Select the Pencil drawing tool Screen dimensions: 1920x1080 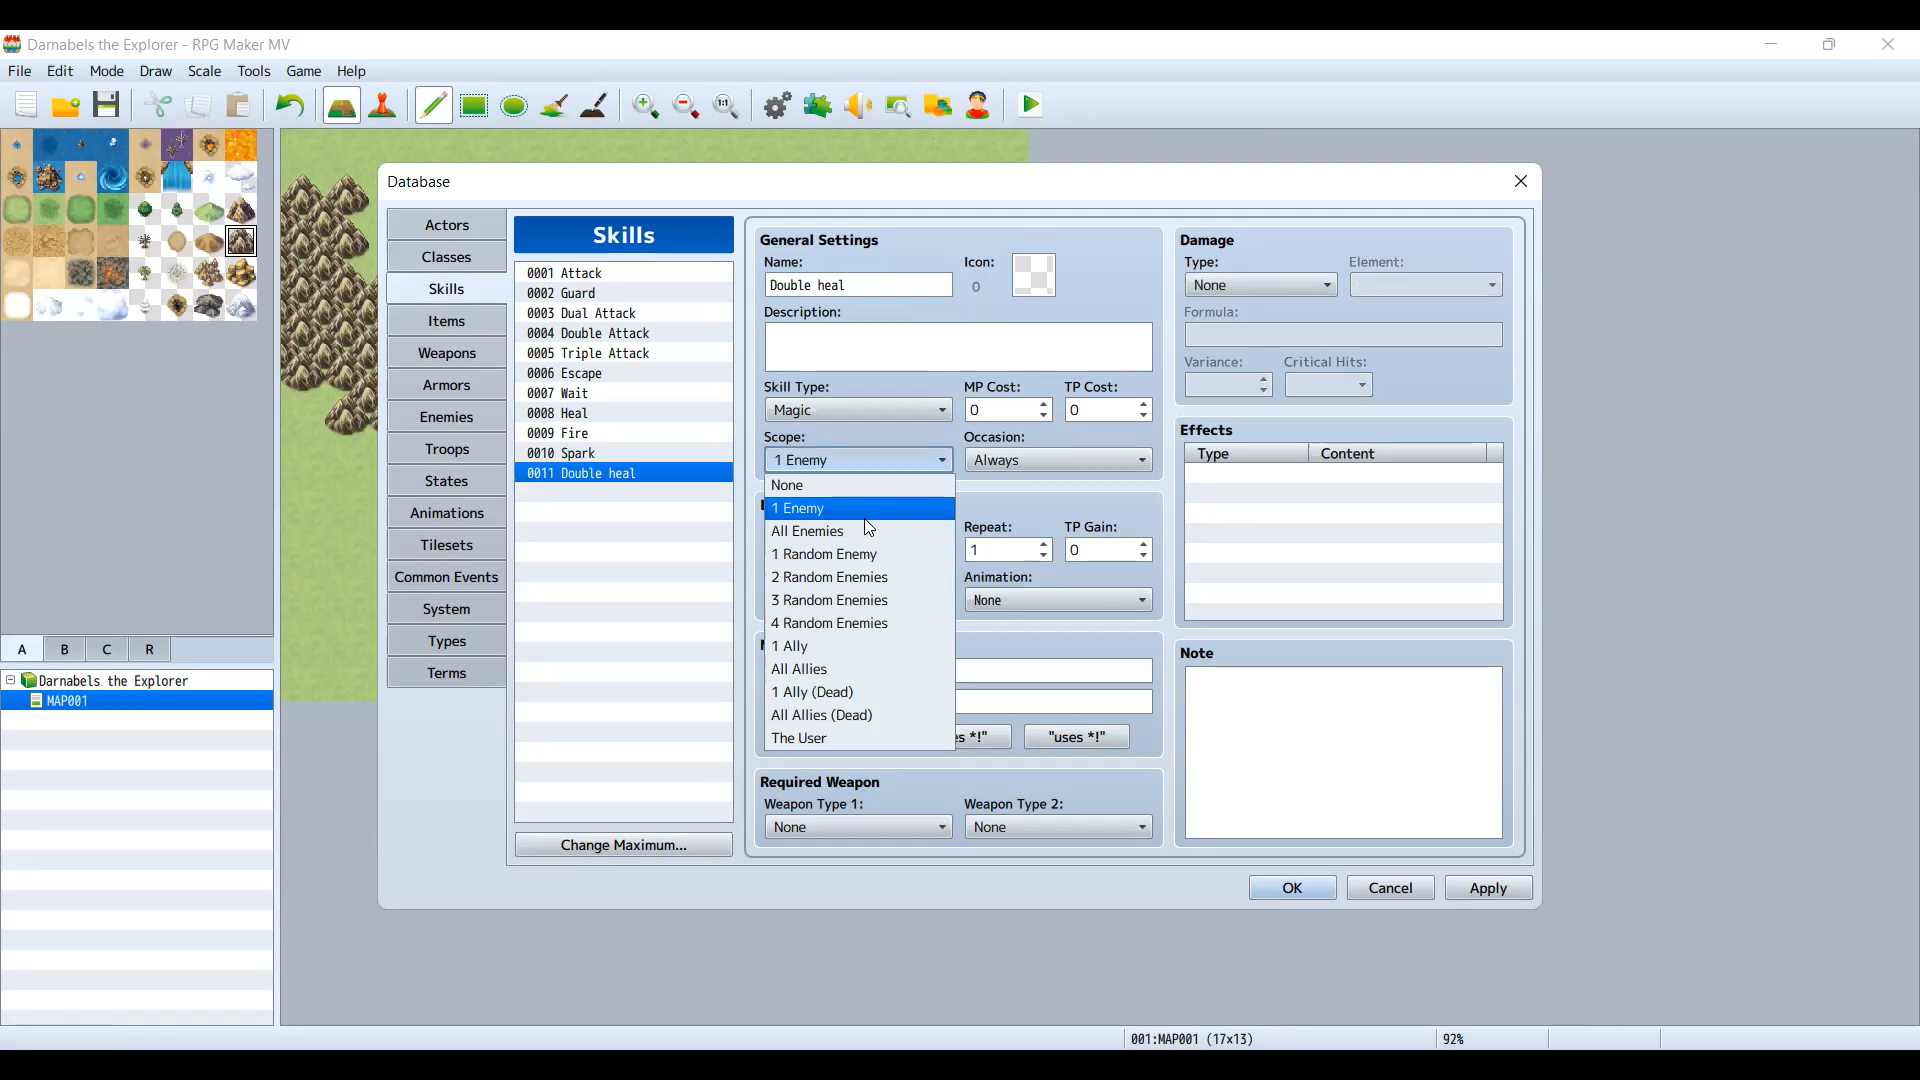click(x=434, y=105)
